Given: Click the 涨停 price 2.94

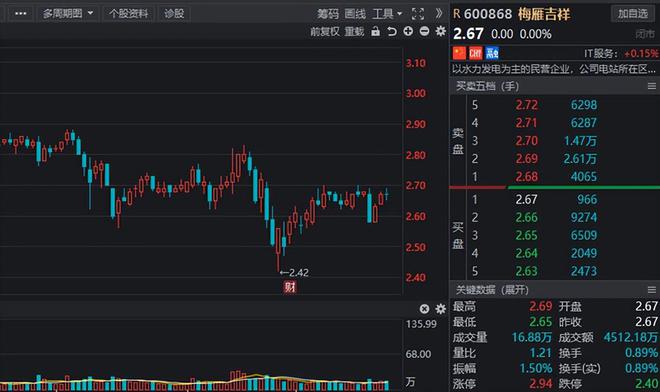Looking at the screenshot, I should point(540,384).
